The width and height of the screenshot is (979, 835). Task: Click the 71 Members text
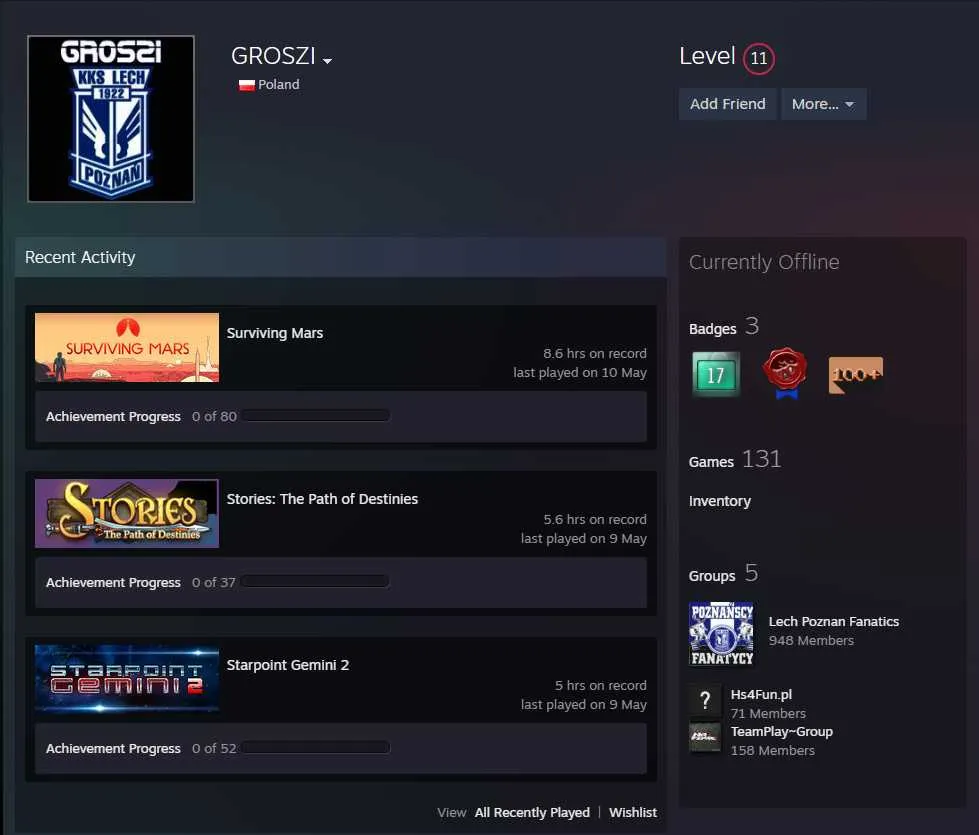point(768,713)
